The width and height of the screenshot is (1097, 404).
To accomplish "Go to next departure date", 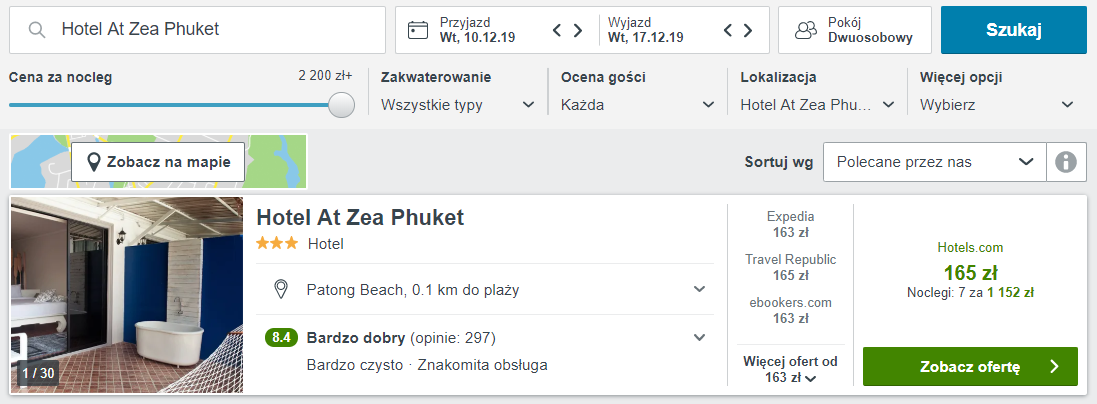I will pos(749,30).
